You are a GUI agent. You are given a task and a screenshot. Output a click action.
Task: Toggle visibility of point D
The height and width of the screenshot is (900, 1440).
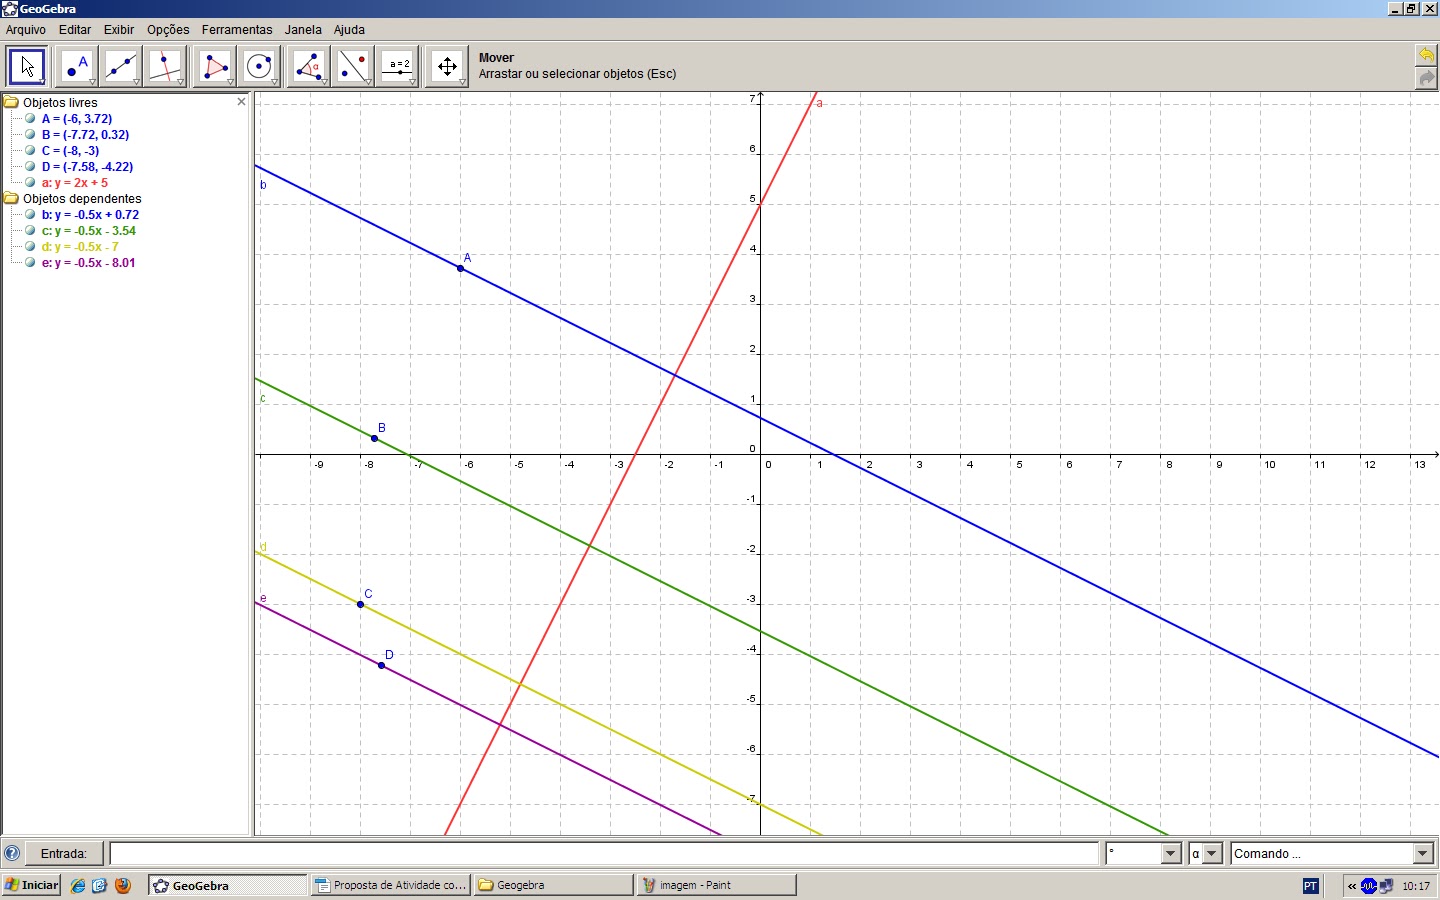tap(30, 166)
